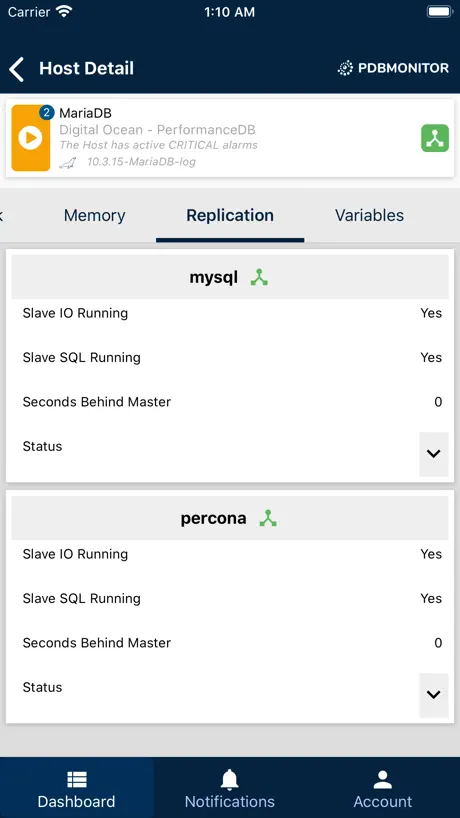Open the Notifications bell tab
This screenshot has height=818, width=460.
pos(229,788)
